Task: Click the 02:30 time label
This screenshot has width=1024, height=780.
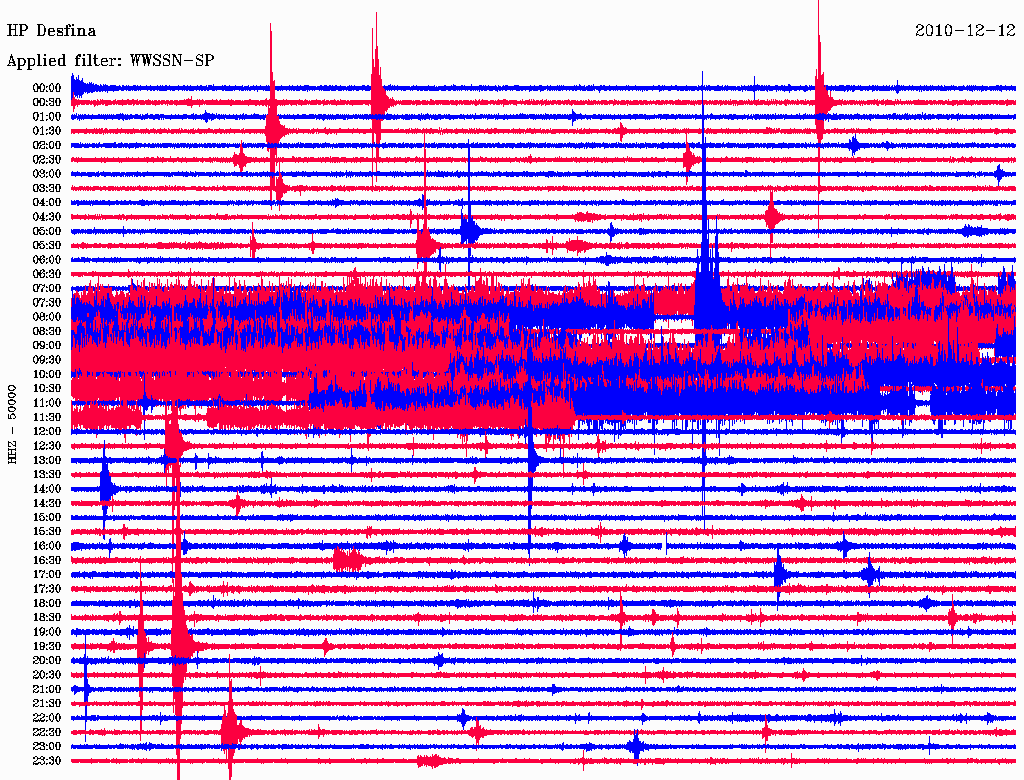Action: [x=47, y=159]
